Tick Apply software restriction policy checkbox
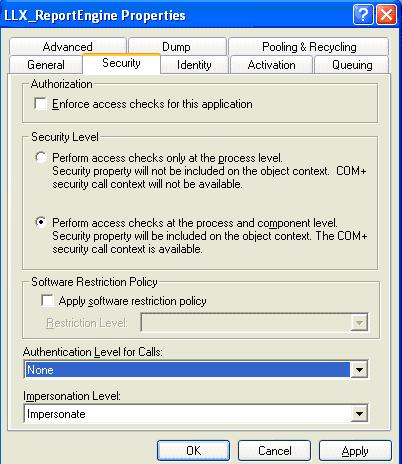 point(47,300)
